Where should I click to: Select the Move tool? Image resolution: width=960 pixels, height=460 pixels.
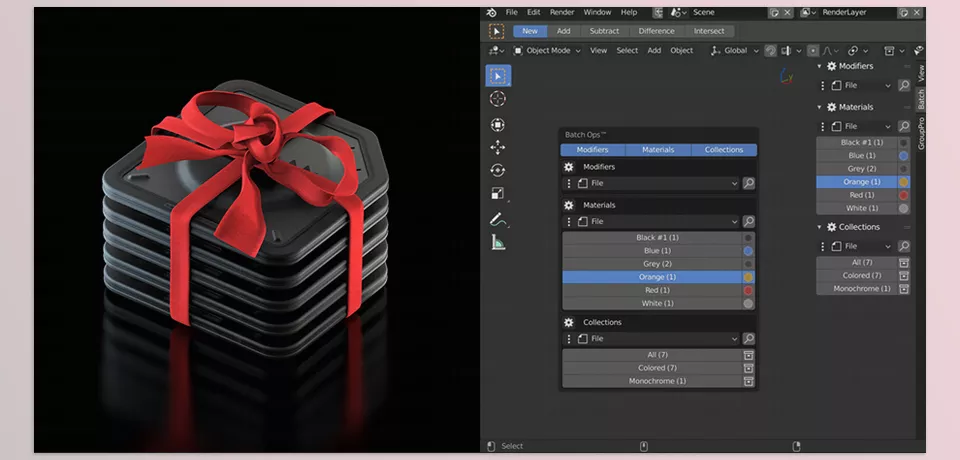pyautogui.click(x=498, y=148)
